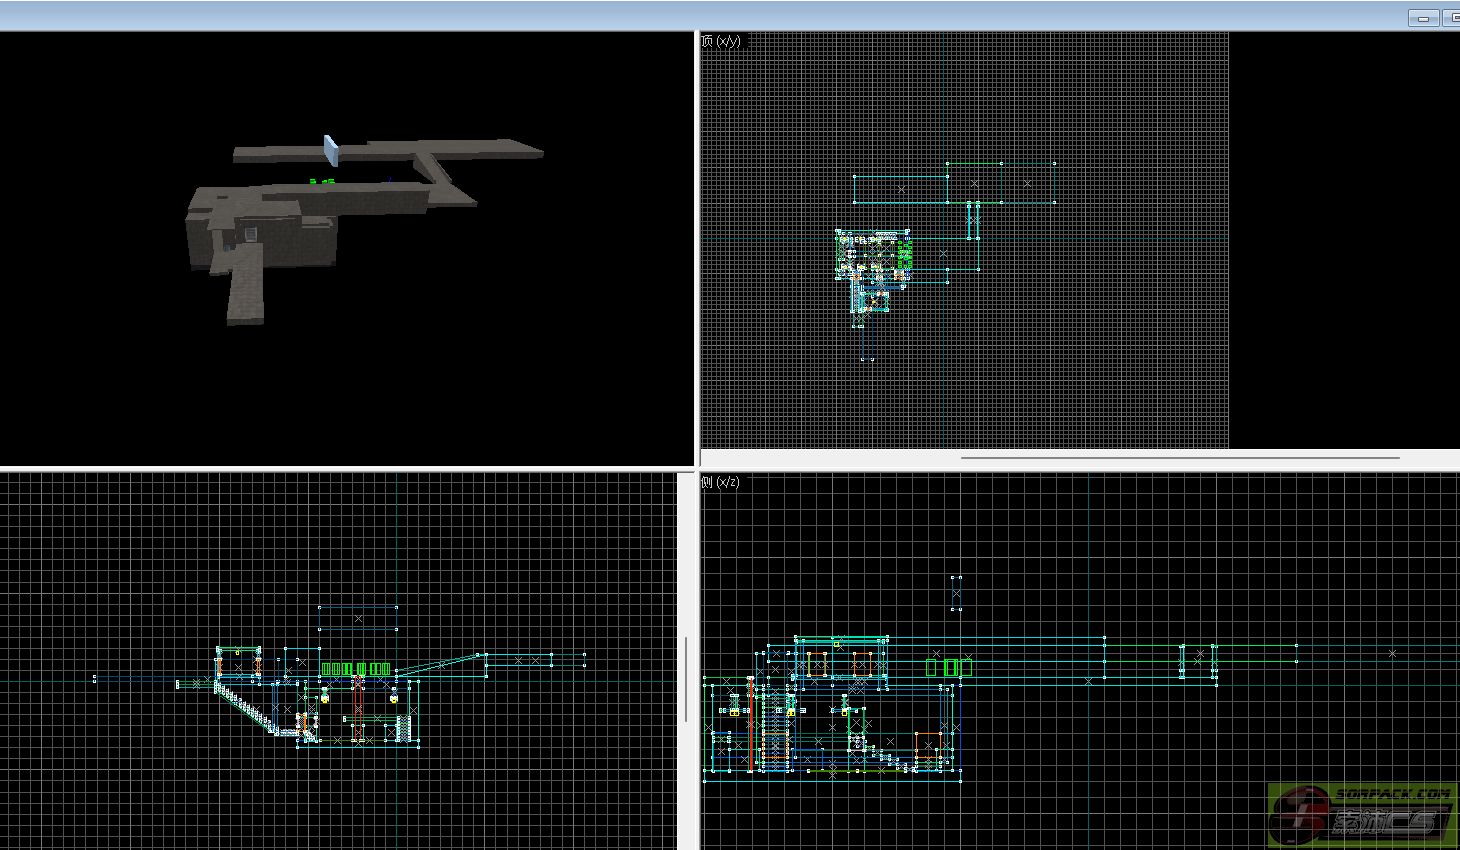Select green entities cluster in top view
This screenshot has width=1460, height=850.
(905, 255)
